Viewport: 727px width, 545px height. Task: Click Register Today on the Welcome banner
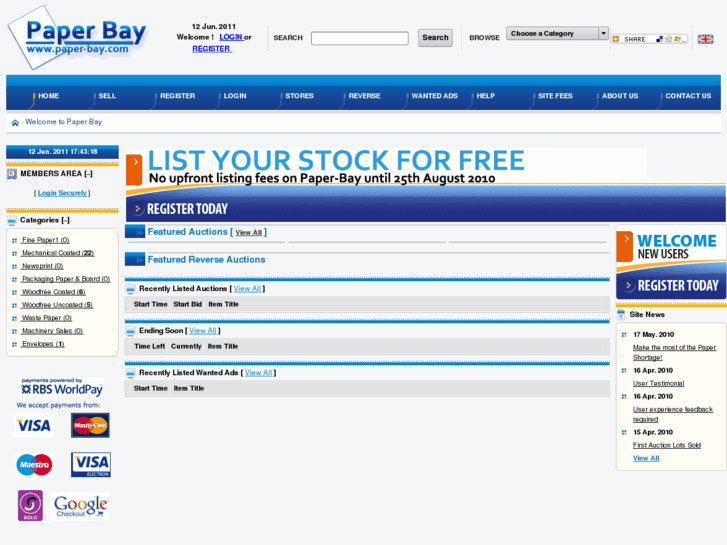pos(678,286)
